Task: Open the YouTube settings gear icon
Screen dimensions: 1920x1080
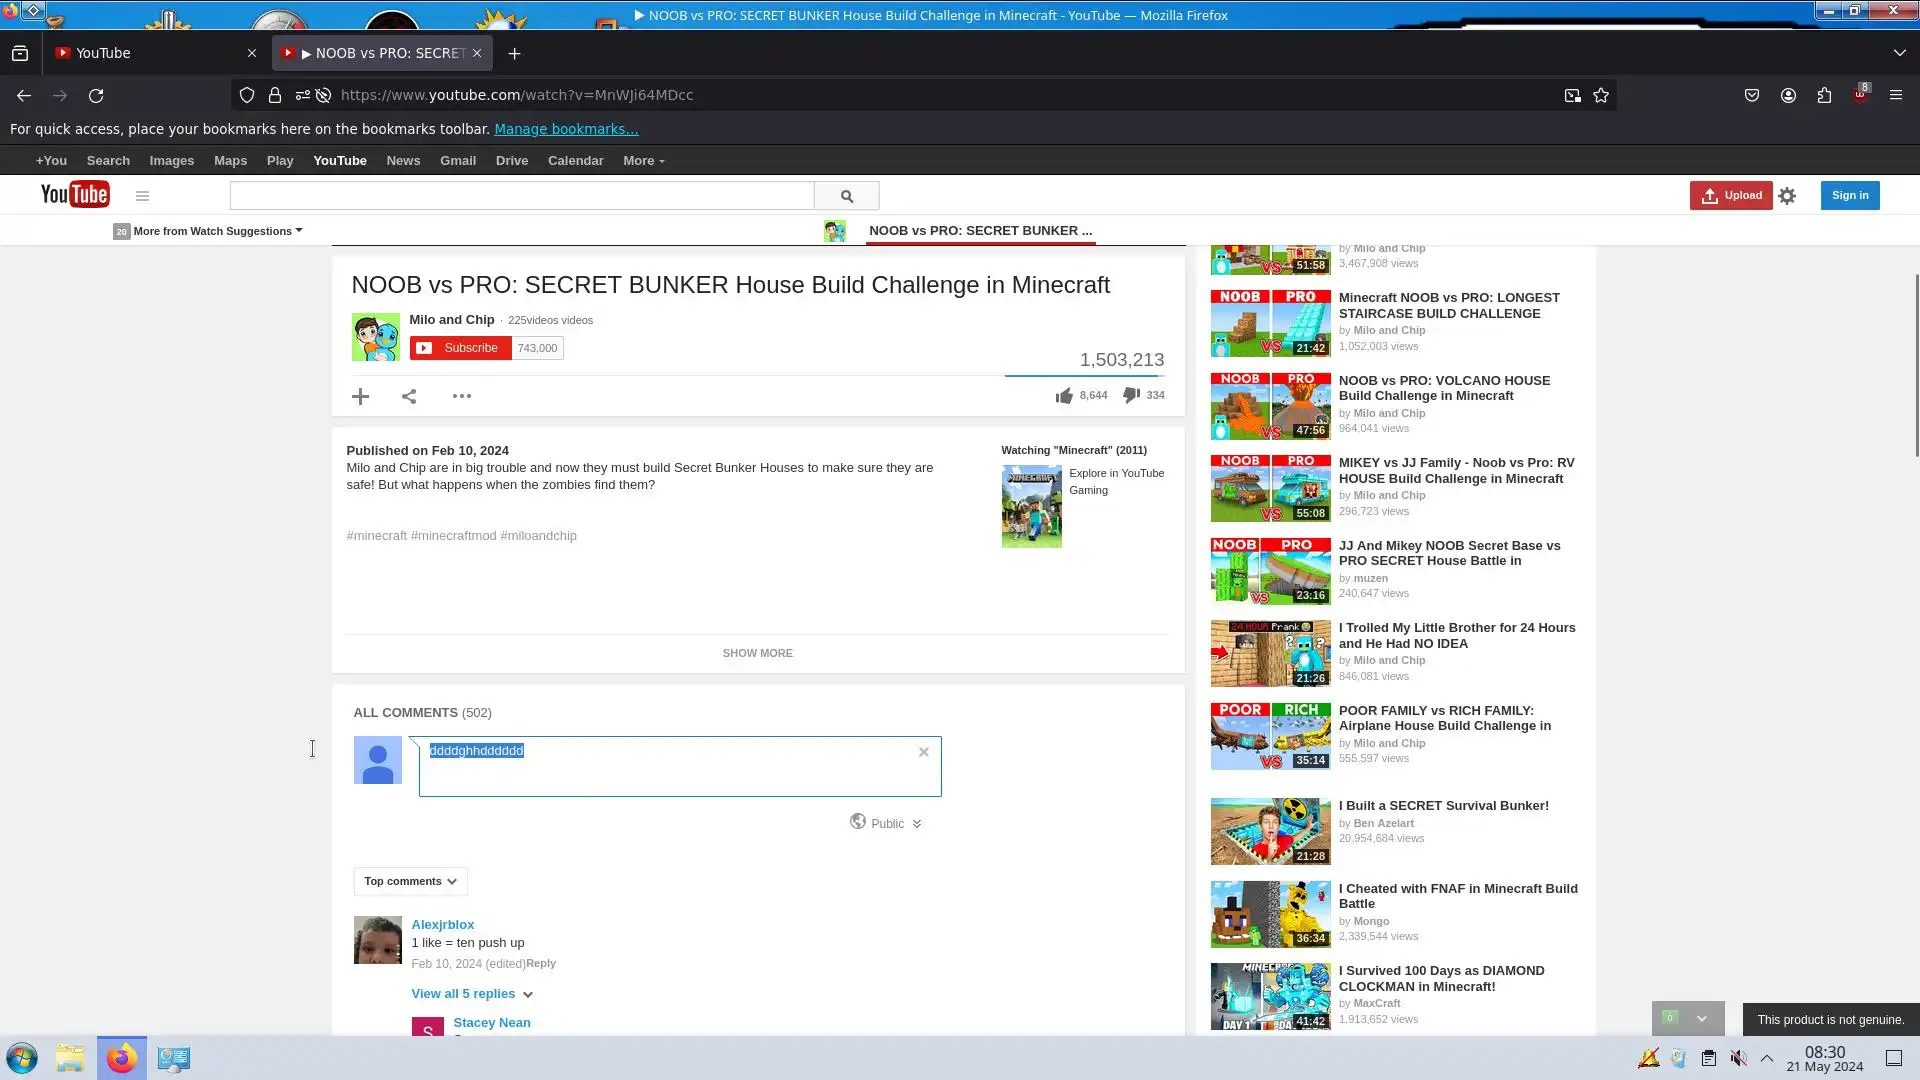Action: point(1787,196)
